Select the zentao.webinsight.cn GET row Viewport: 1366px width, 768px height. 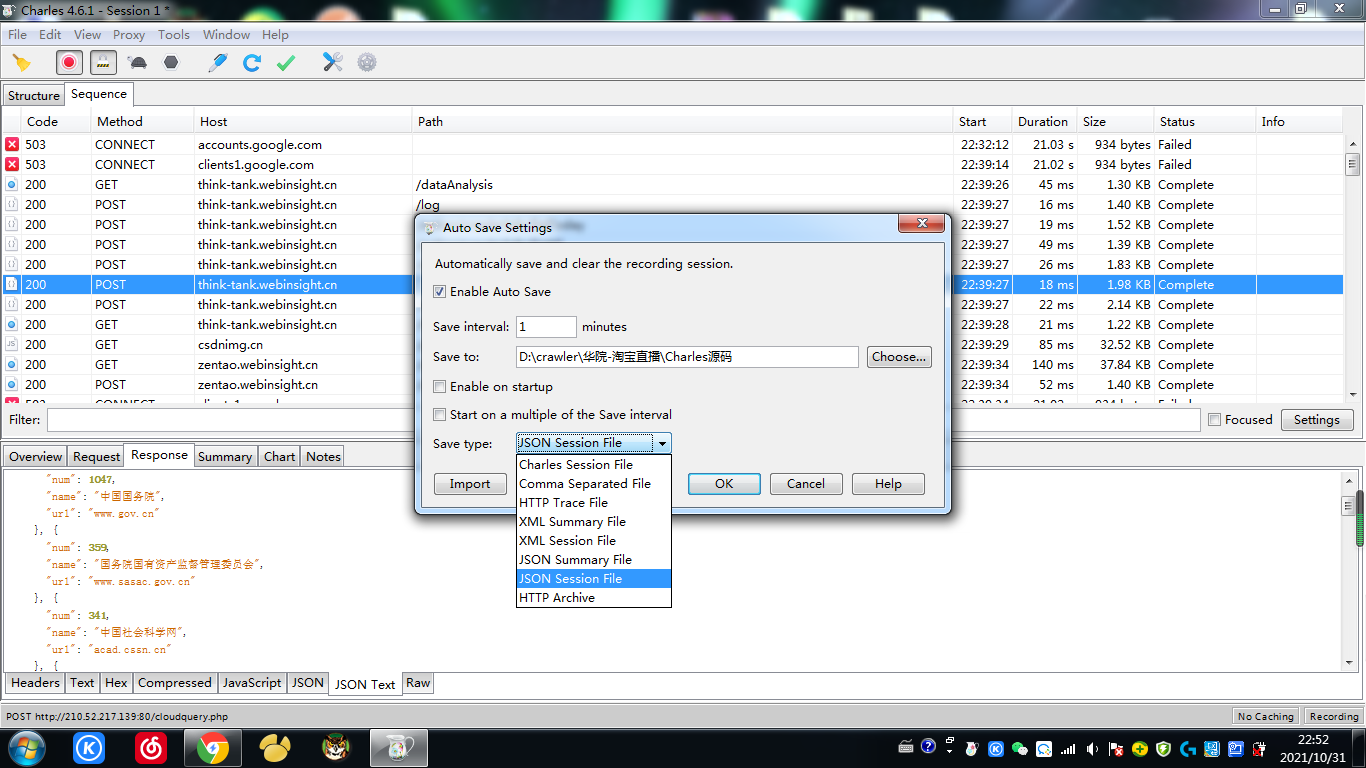673,365
